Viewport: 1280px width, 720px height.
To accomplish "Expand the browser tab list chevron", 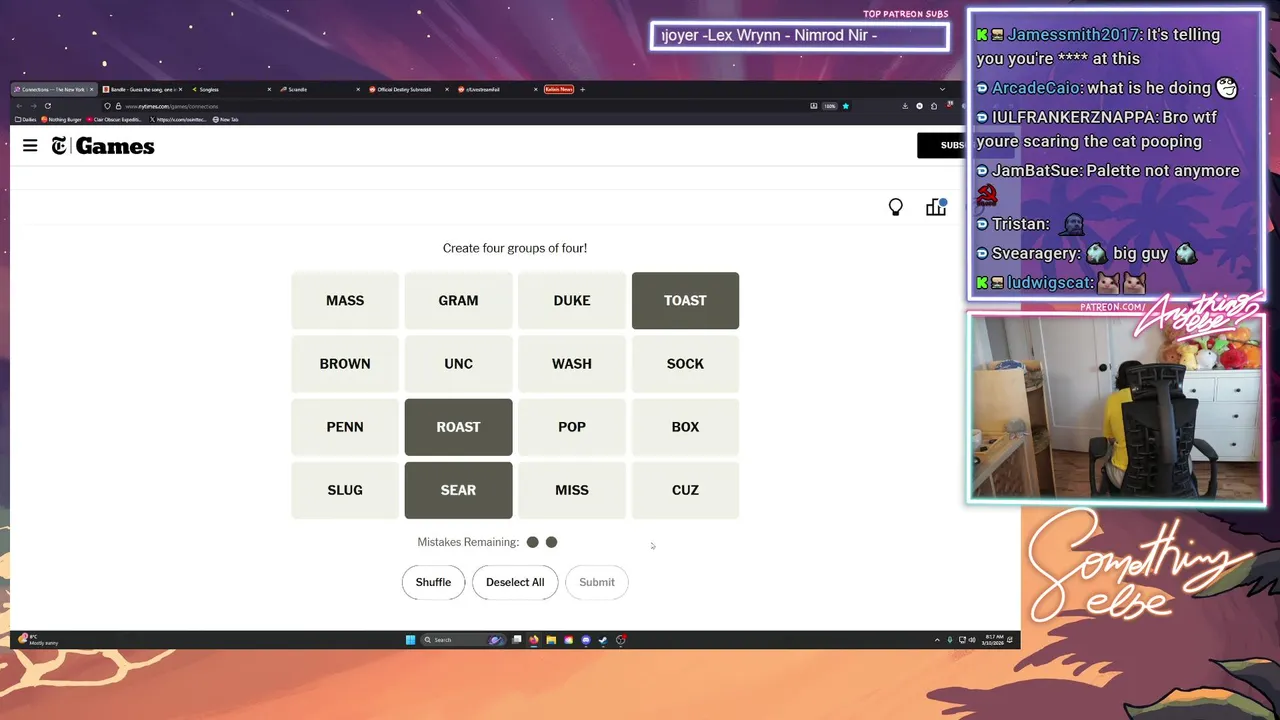I will (942, 89).
